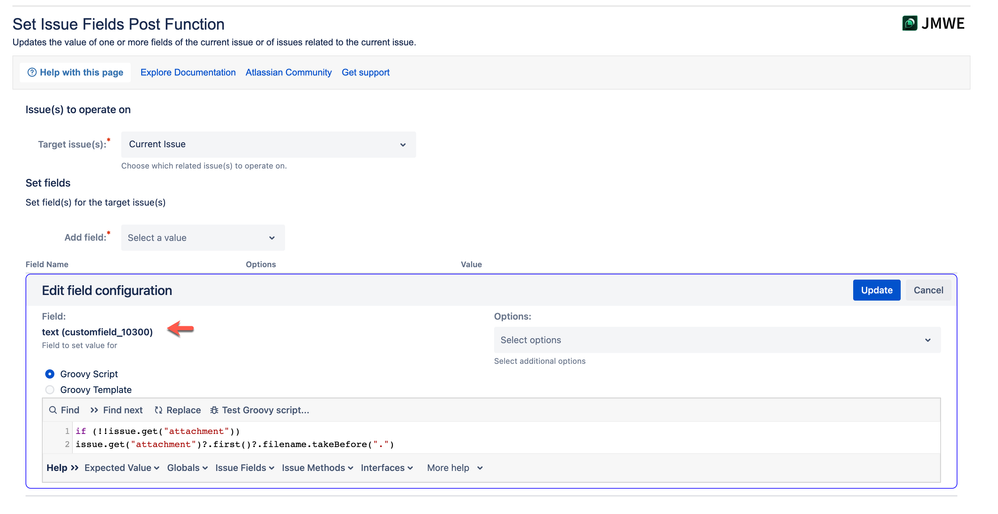Screen dimensions: 998x514
Task: Click the Cancel button
Action: click(928, 290)
